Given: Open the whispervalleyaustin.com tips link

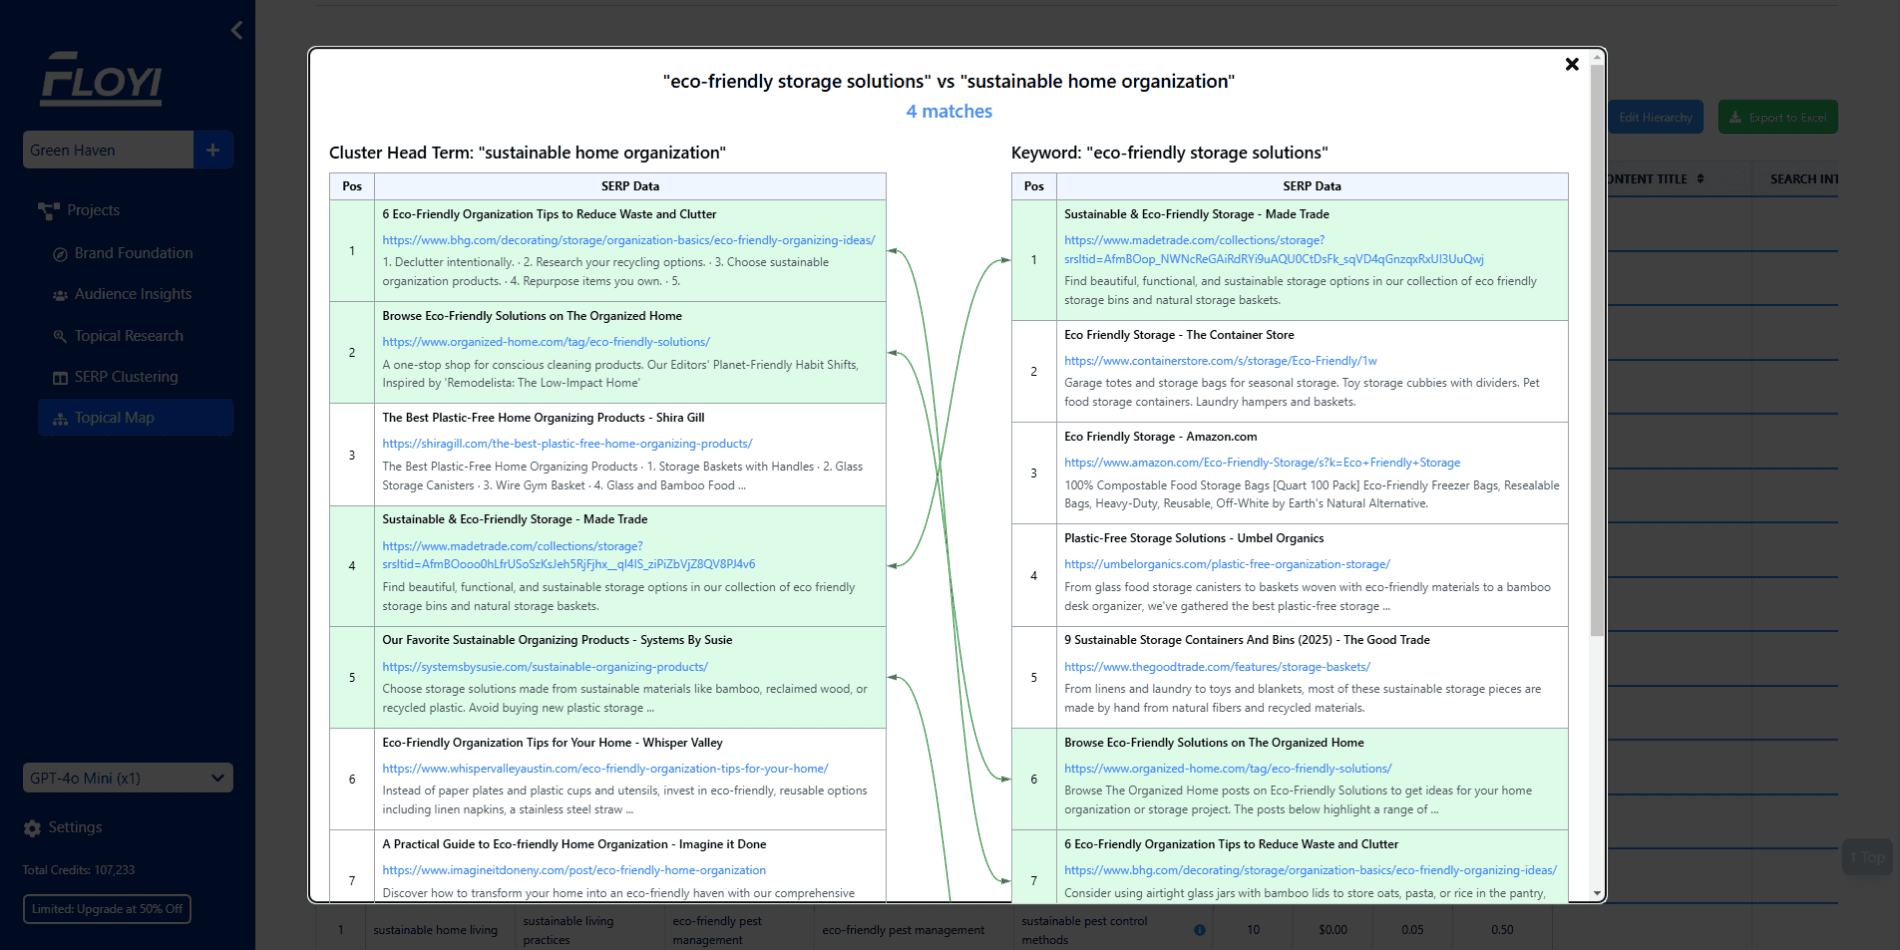Looking at the screenshot, I should point(605,769).
